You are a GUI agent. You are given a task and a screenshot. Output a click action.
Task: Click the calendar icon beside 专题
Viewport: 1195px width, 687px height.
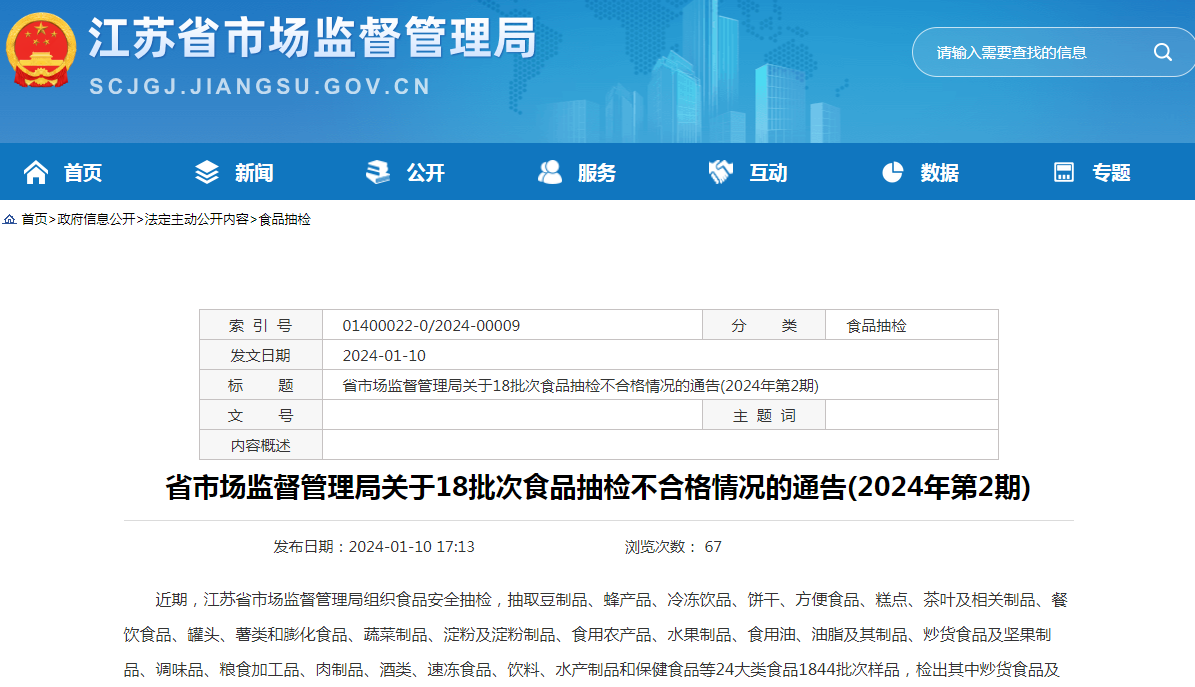1063,172
